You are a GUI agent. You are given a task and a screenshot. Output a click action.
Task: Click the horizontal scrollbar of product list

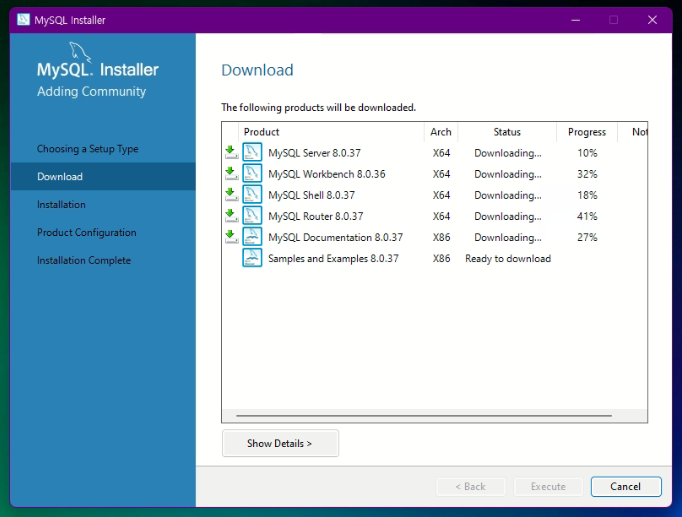tap(424, 415)
